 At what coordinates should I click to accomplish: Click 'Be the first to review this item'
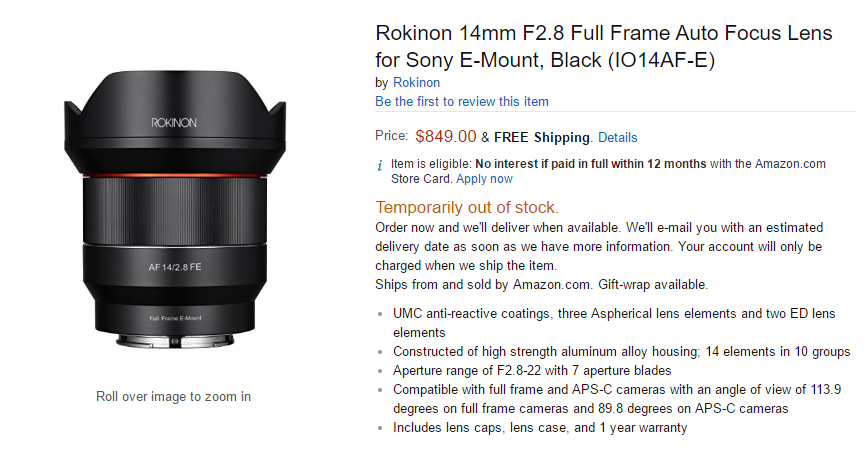point(462,101)
